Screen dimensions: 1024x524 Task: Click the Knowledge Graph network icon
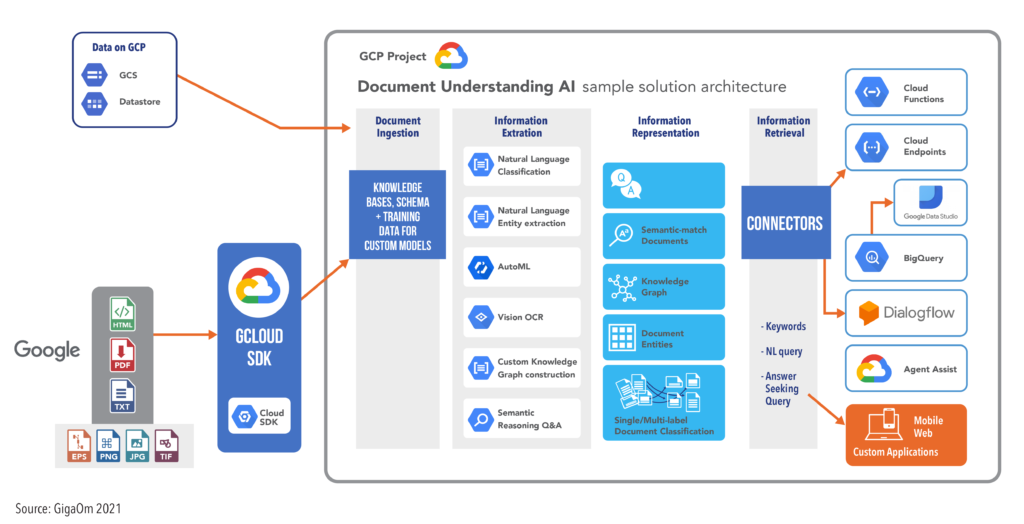point(622,287)
